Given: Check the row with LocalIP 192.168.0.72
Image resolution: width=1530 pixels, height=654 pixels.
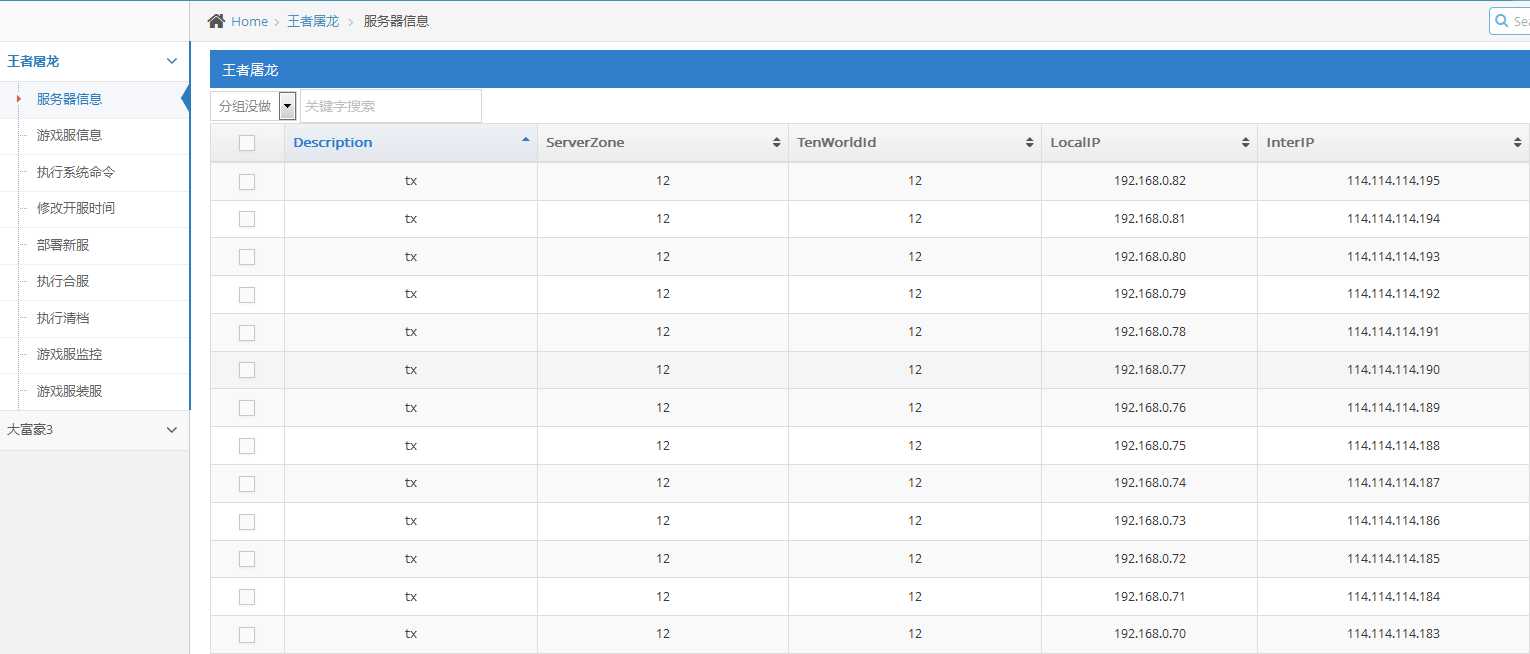Looking at the screenshot, I should [x=247, y=559].
